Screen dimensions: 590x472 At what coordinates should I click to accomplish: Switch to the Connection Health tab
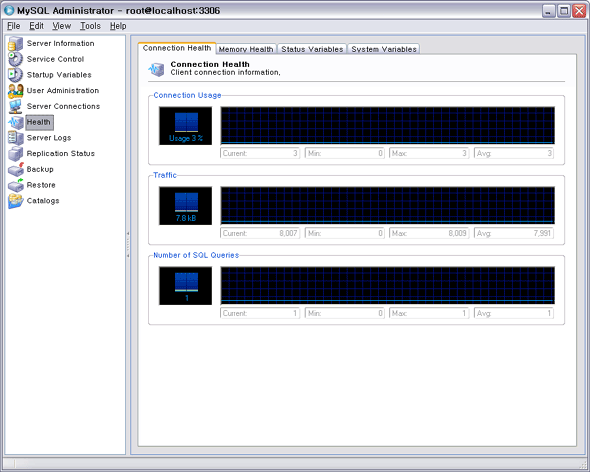(x=177, y=48)
